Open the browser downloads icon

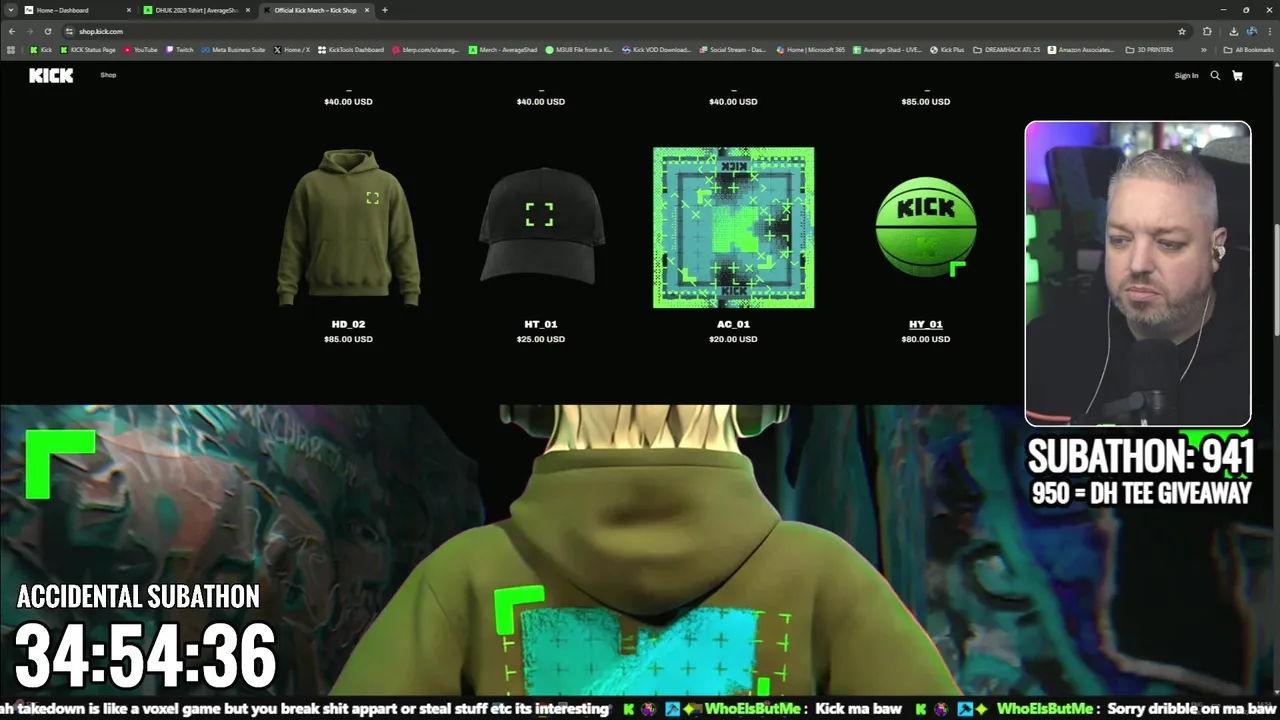pyautogui.click(x=1233, y=31)
